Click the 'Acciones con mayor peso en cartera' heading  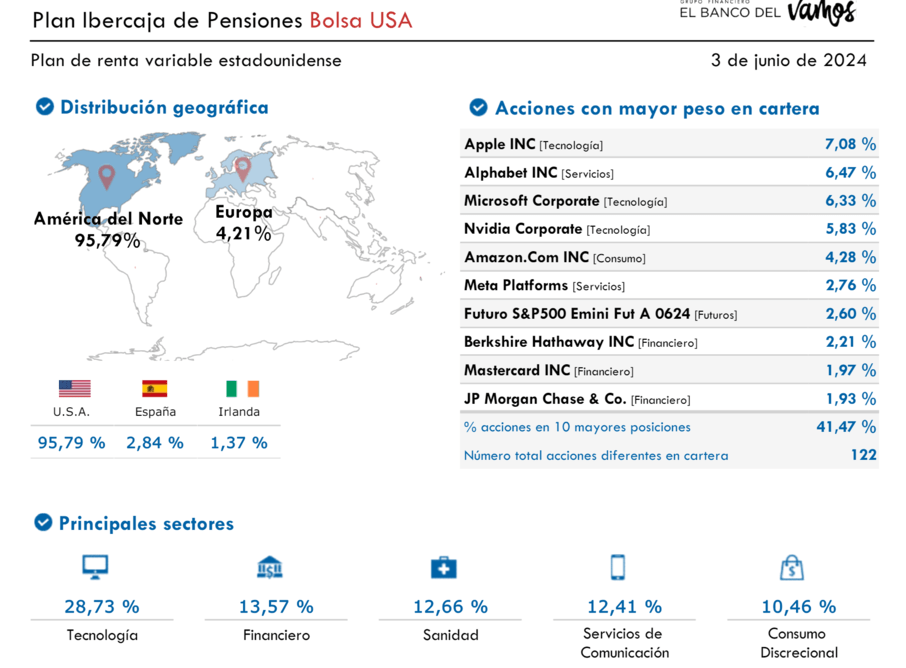click(x=657, y=108)
